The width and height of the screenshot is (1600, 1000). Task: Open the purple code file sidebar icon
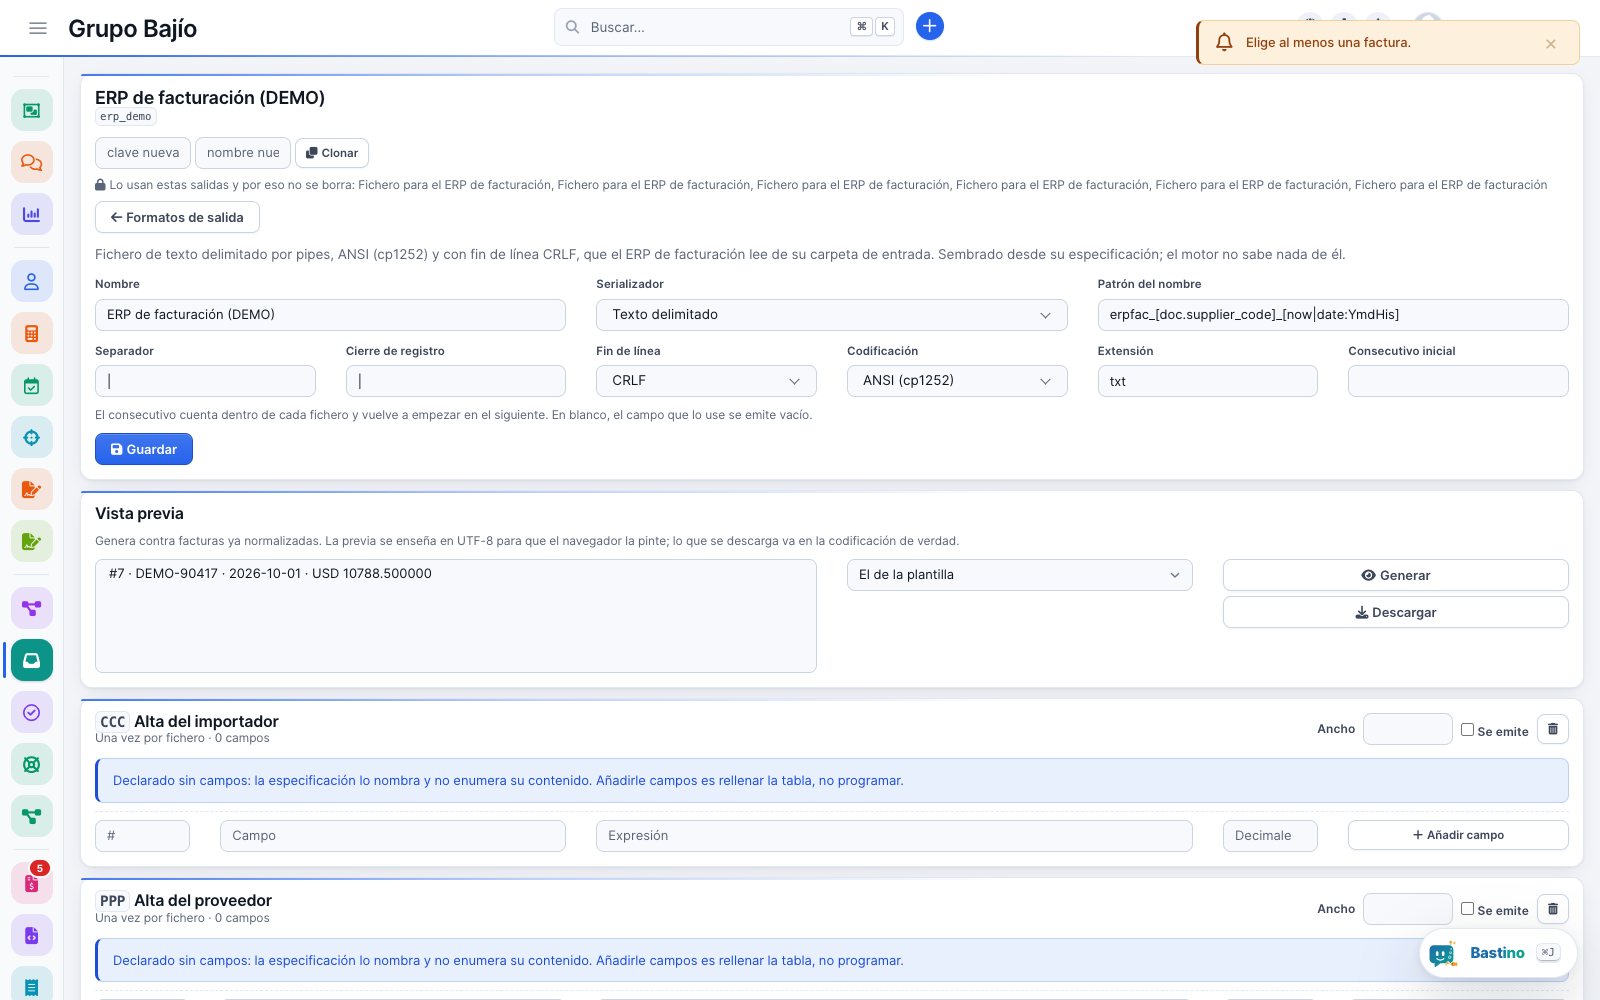(x=32, y=936)
